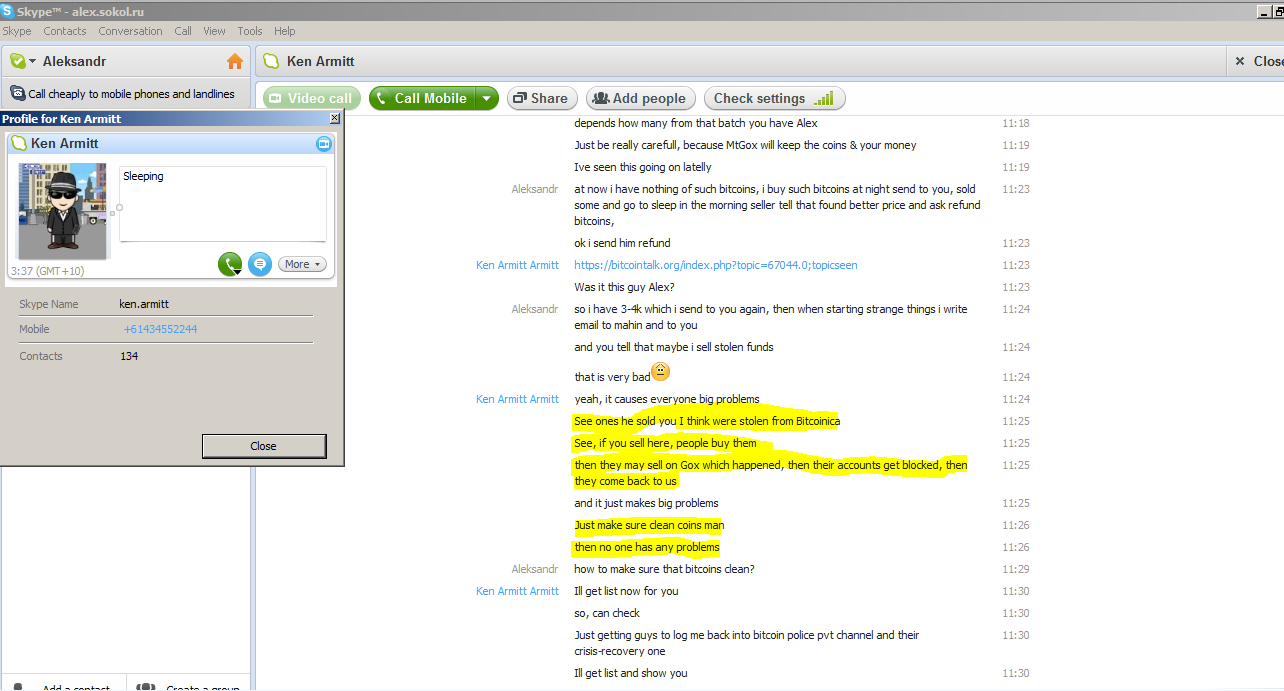Open the Contacts menu

[65, 31]
